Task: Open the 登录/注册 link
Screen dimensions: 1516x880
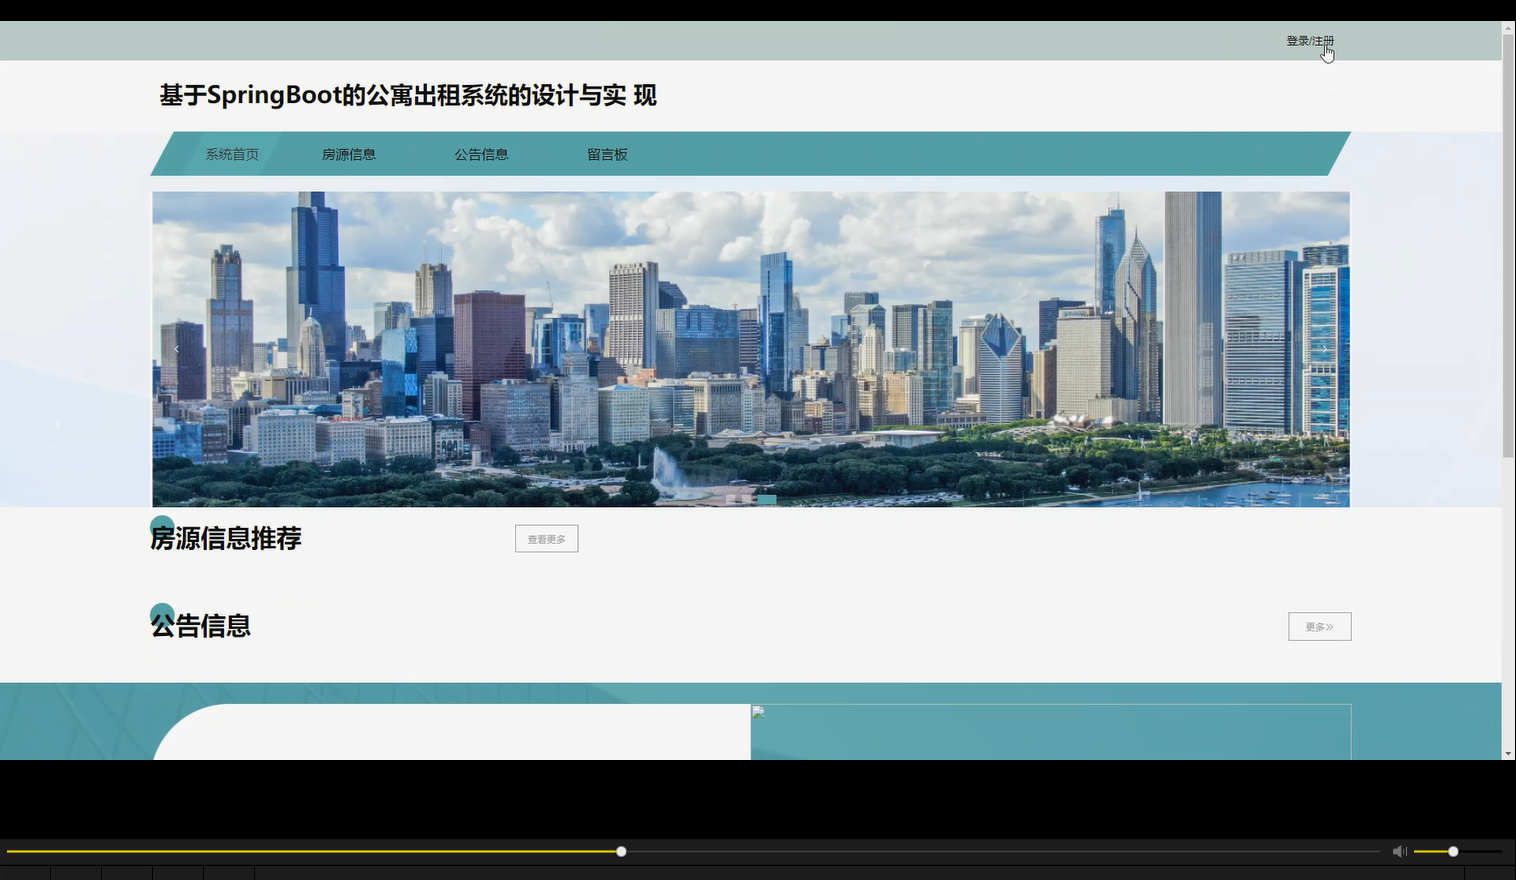Action: tap(1310, 40)
